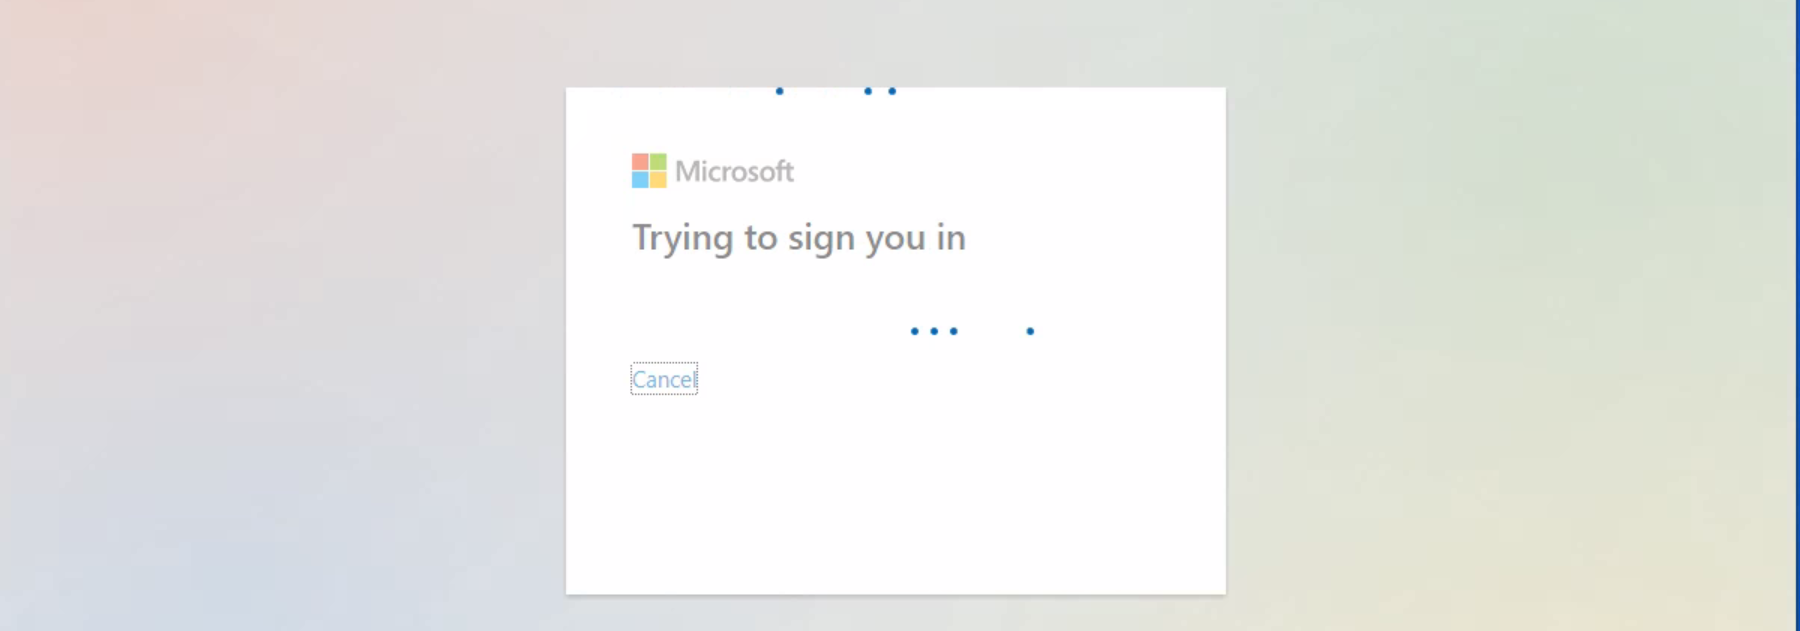Click the dark blue strip at right edge
The width and height of the screenshot is (1800, 631).
[1797, 315]
